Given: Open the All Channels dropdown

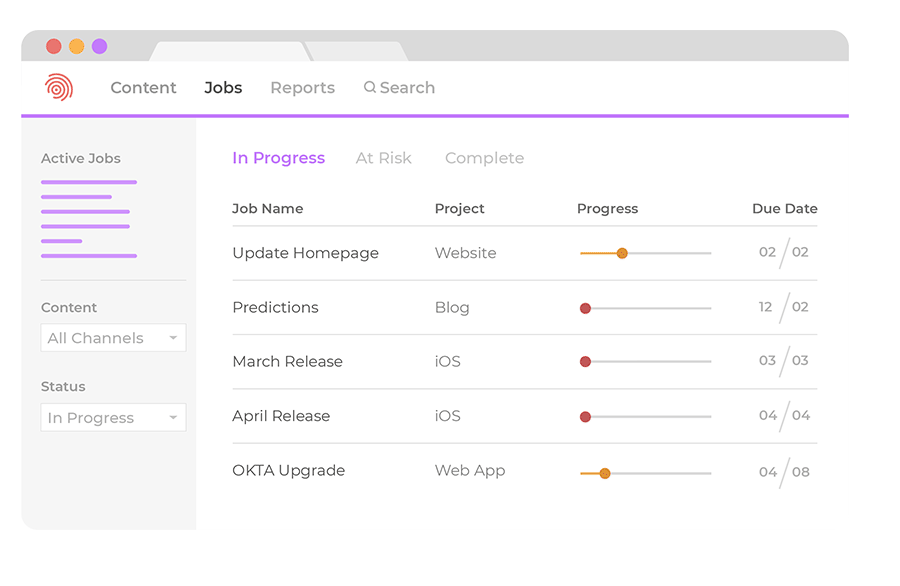Looking at the screenshot, I should tap(113, 338).
